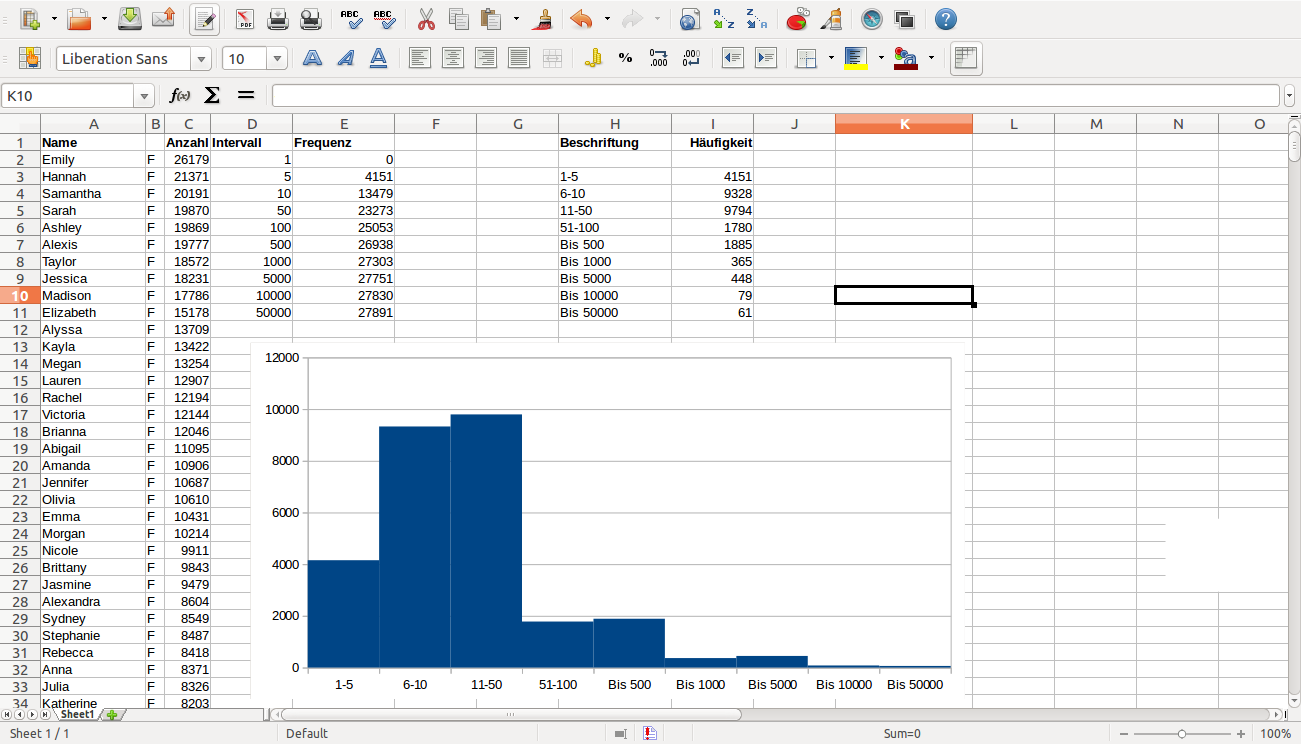
Task: Apply the currency number format
Action: pyautogui.click(x=593, y=59)
